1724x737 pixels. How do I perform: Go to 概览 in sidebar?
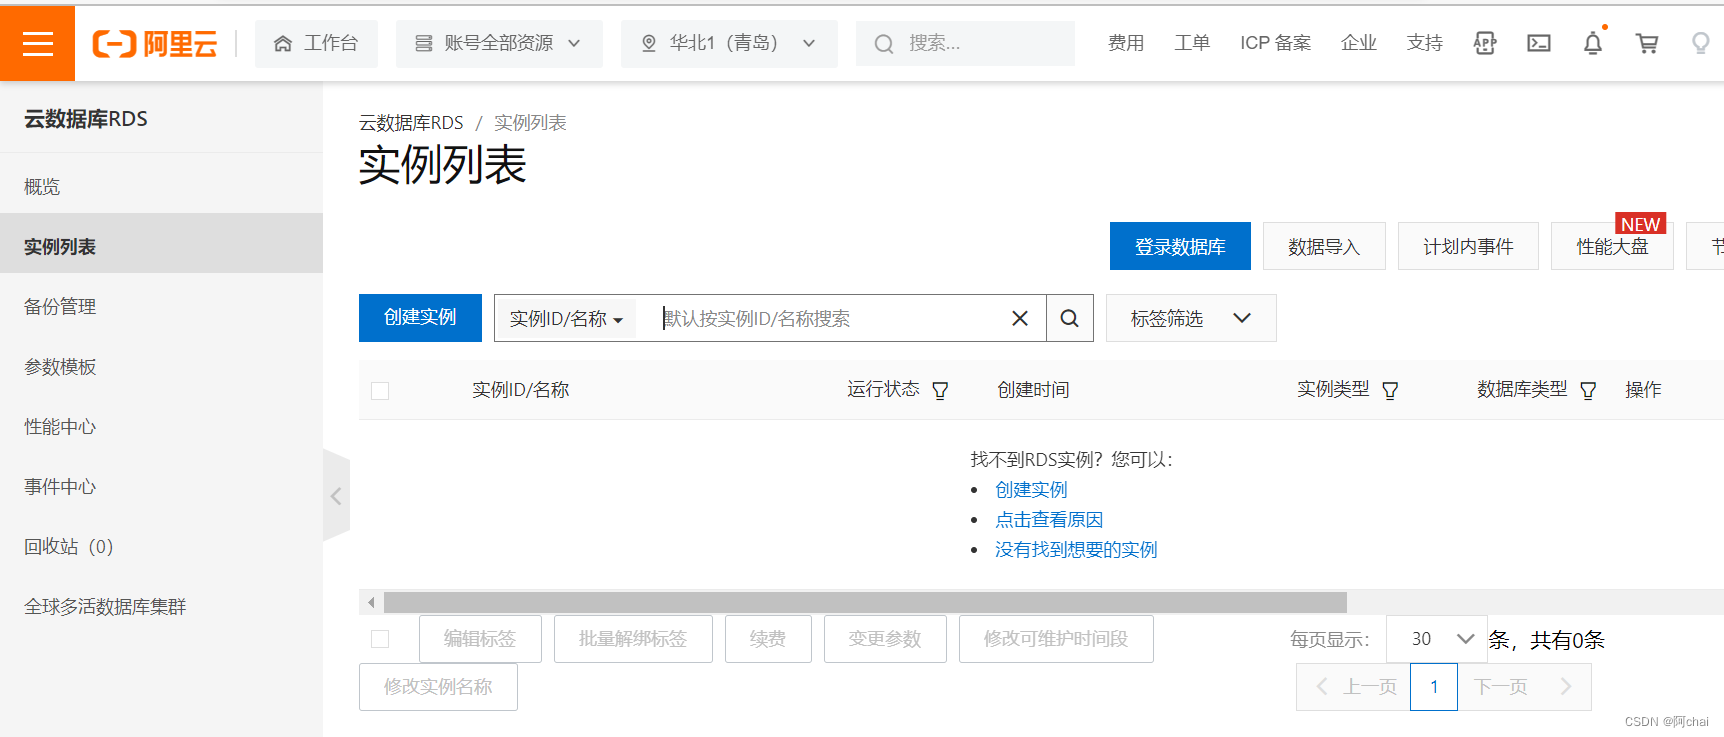161,187
